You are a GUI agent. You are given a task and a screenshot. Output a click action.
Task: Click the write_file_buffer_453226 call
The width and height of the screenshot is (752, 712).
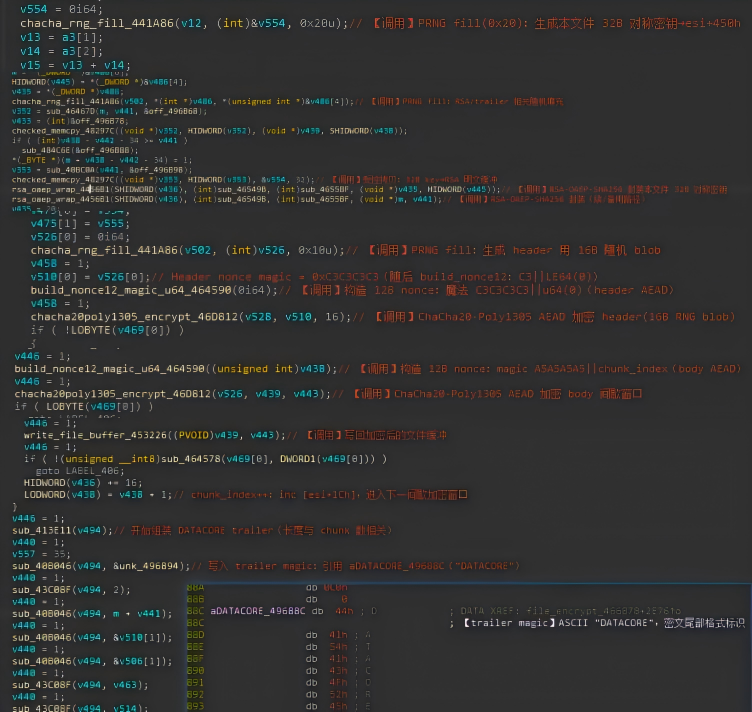tap(154, 435)
